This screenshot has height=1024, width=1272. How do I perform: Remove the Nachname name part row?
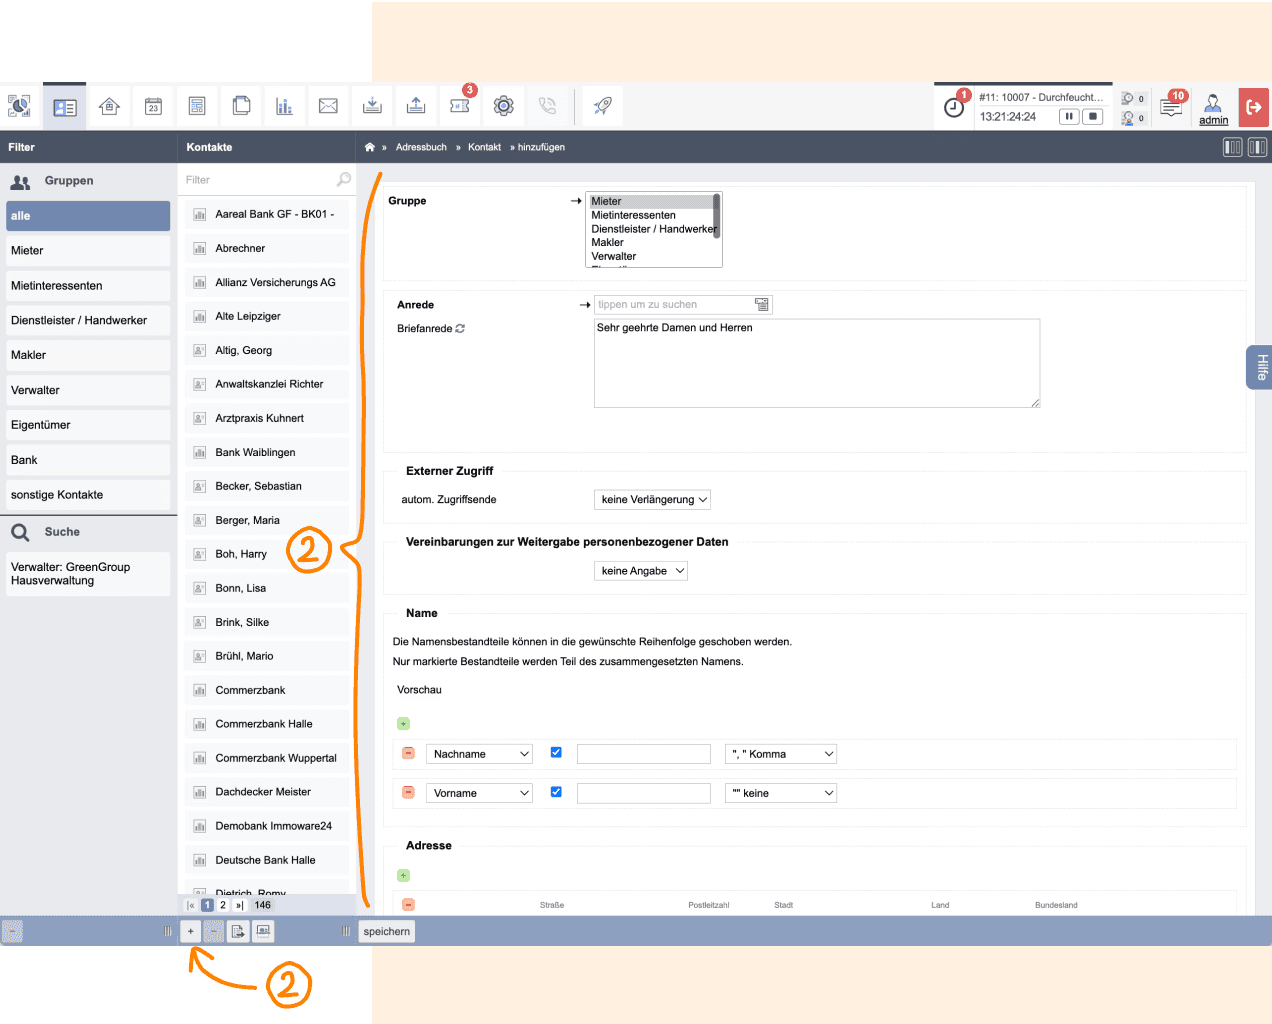[408, 753]
